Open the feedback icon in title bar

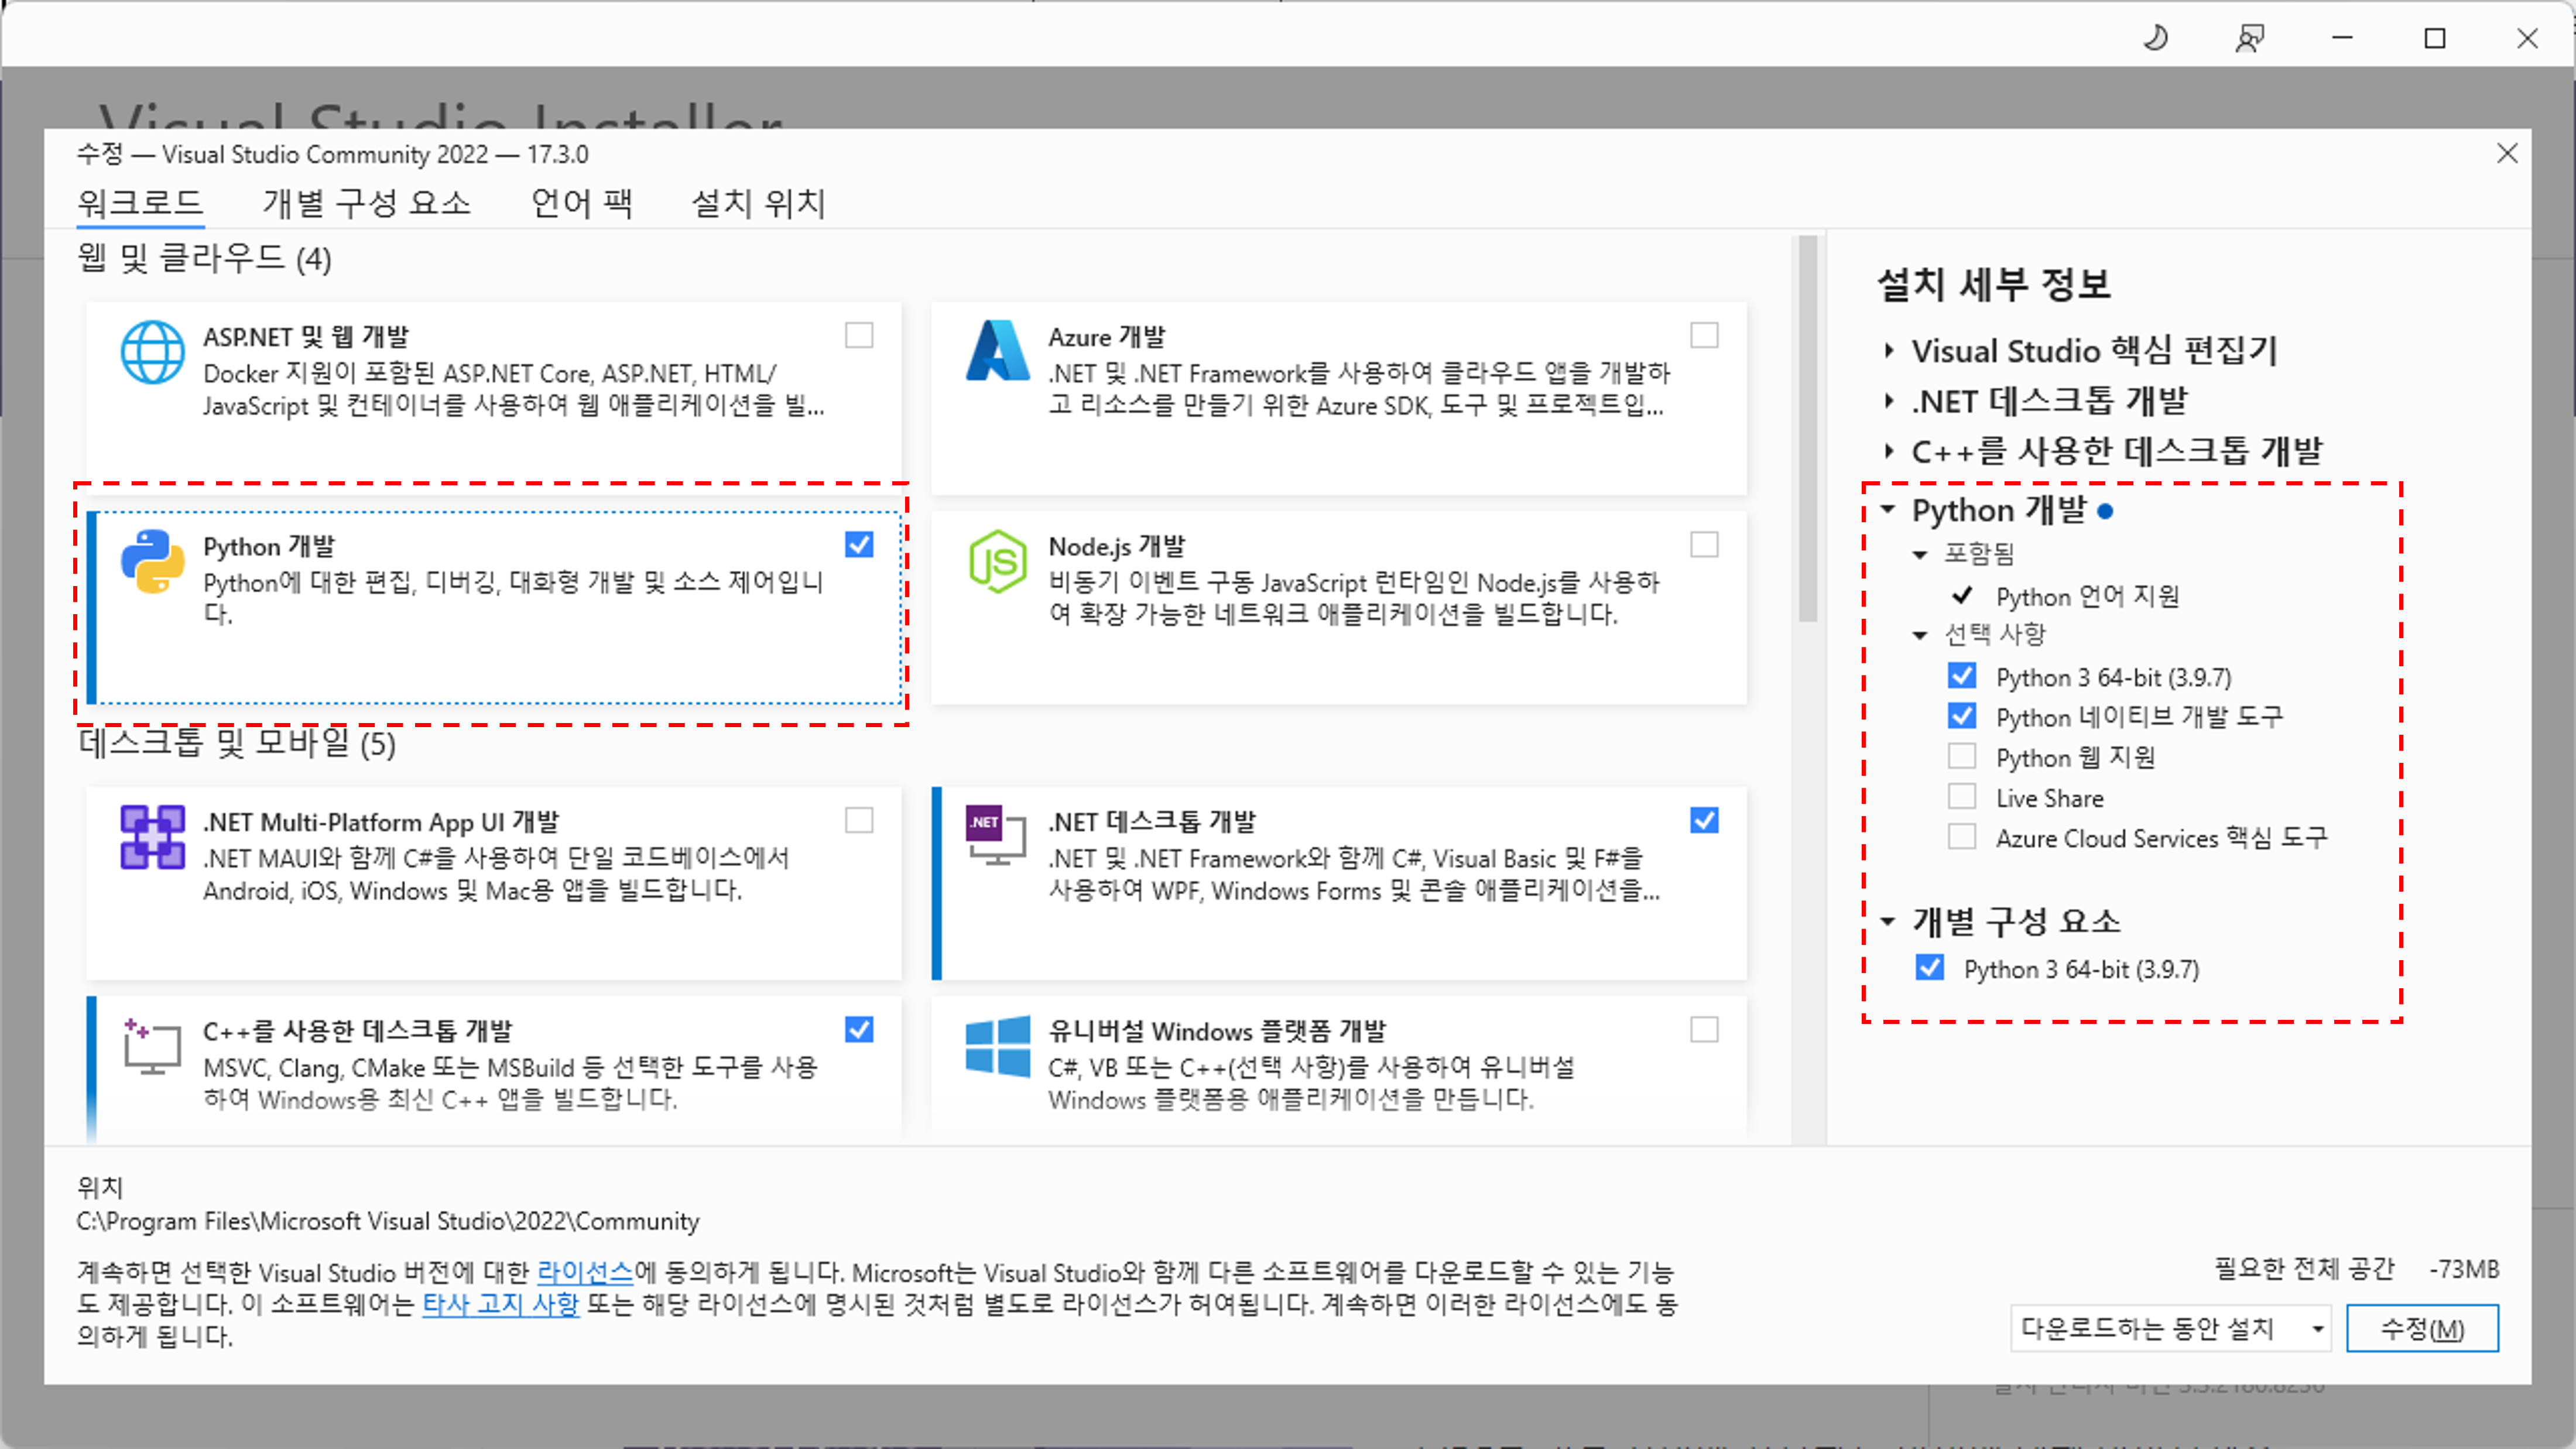(x=2249, y=38)
